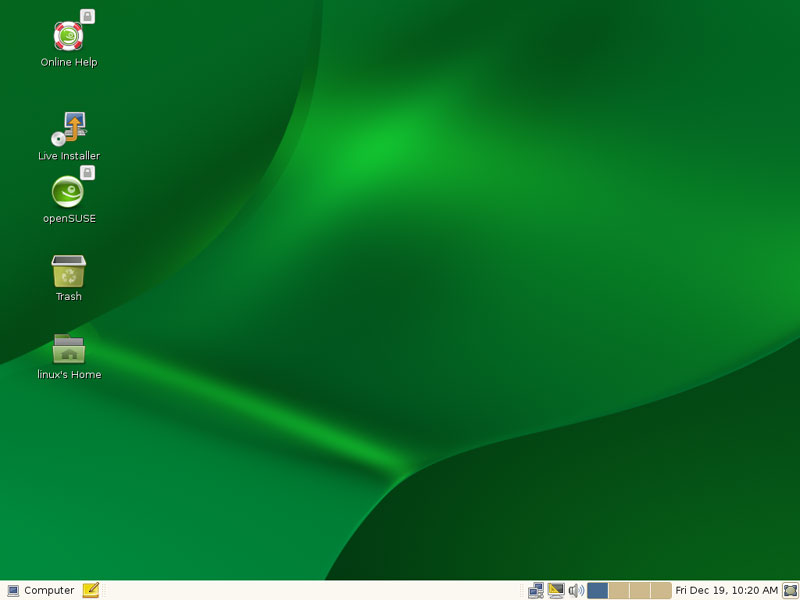Select the openSUSE desktop icon

(68, 191)
